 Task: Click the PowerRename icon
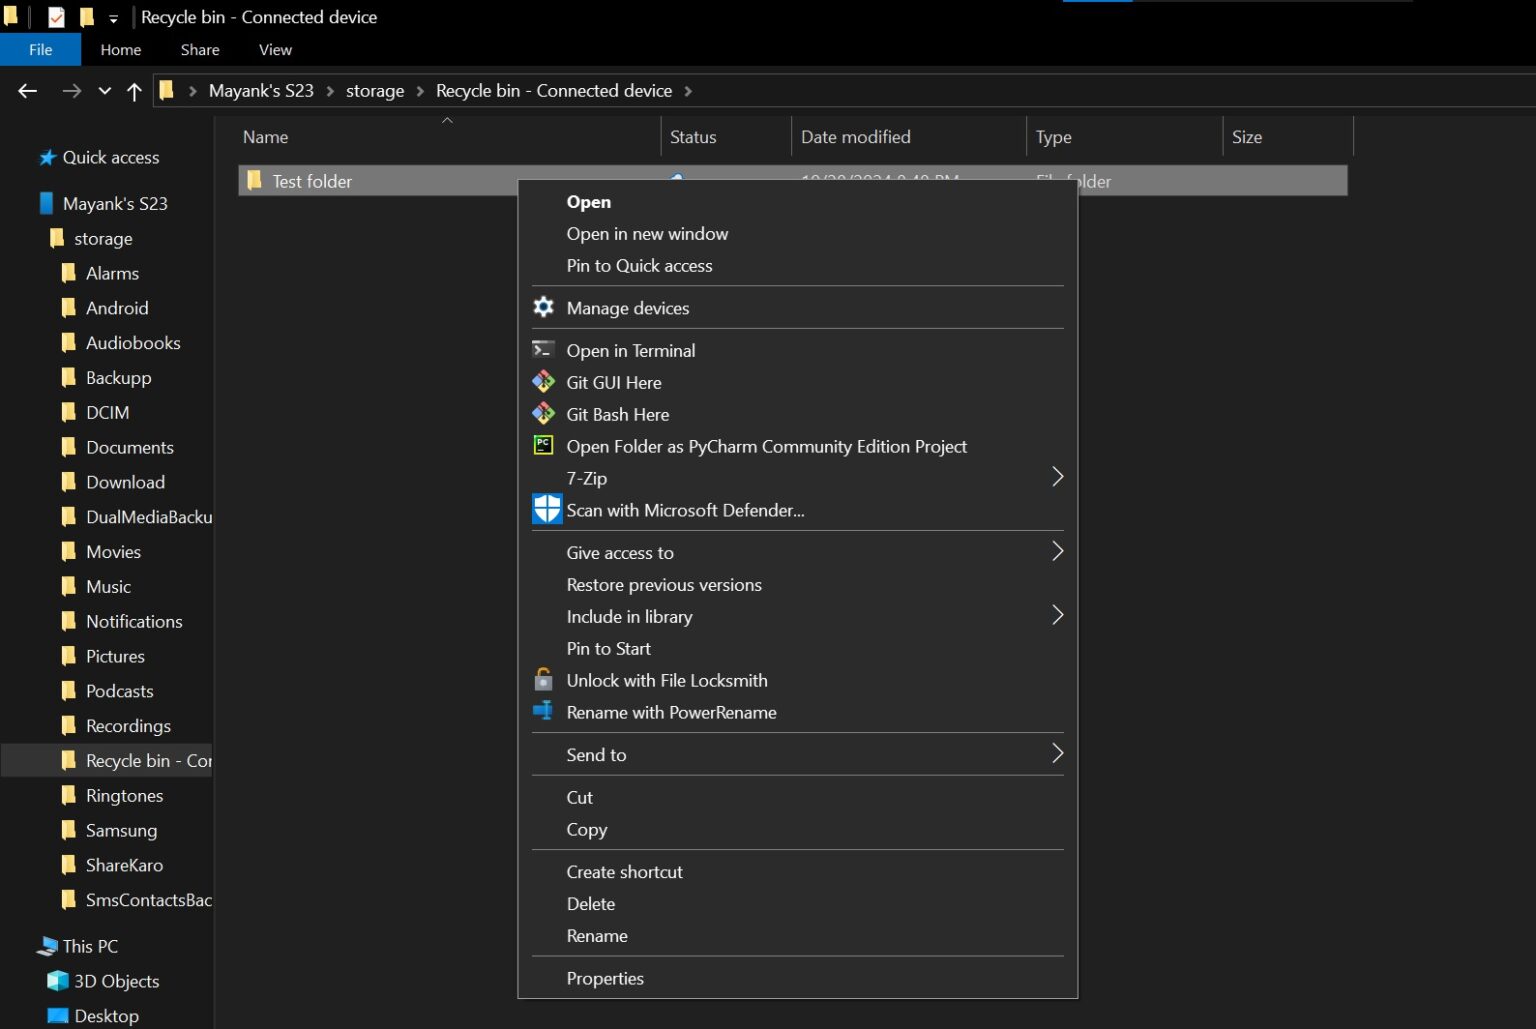coord(543,712)
